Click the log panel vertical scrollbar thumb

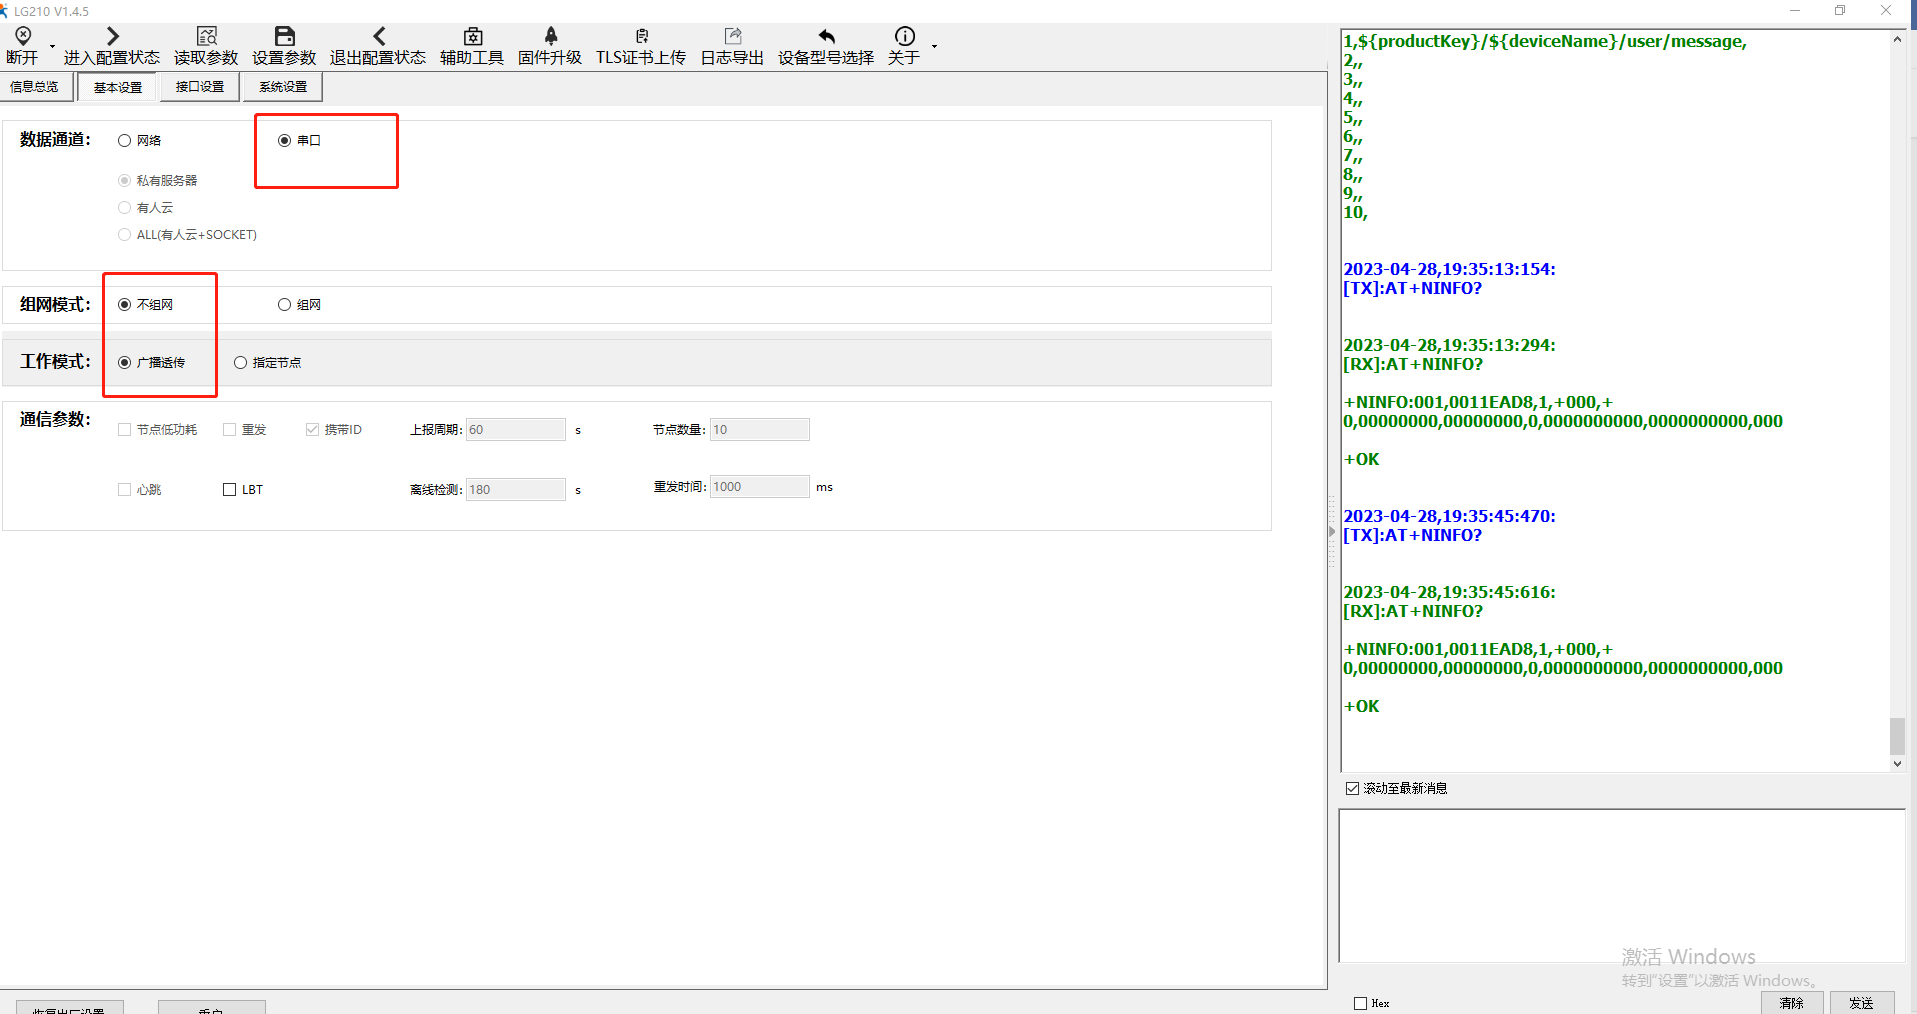1897,737
